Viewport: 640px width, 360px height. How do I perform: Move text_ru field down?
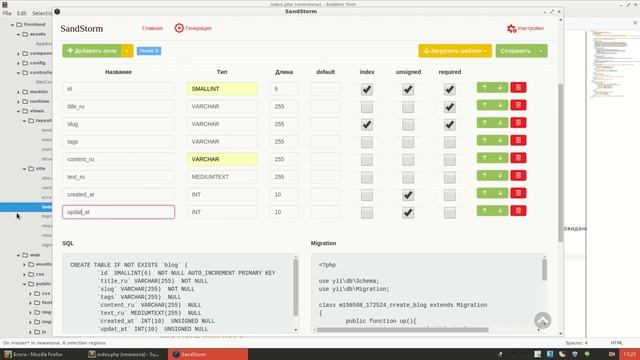tap(500, 175)
